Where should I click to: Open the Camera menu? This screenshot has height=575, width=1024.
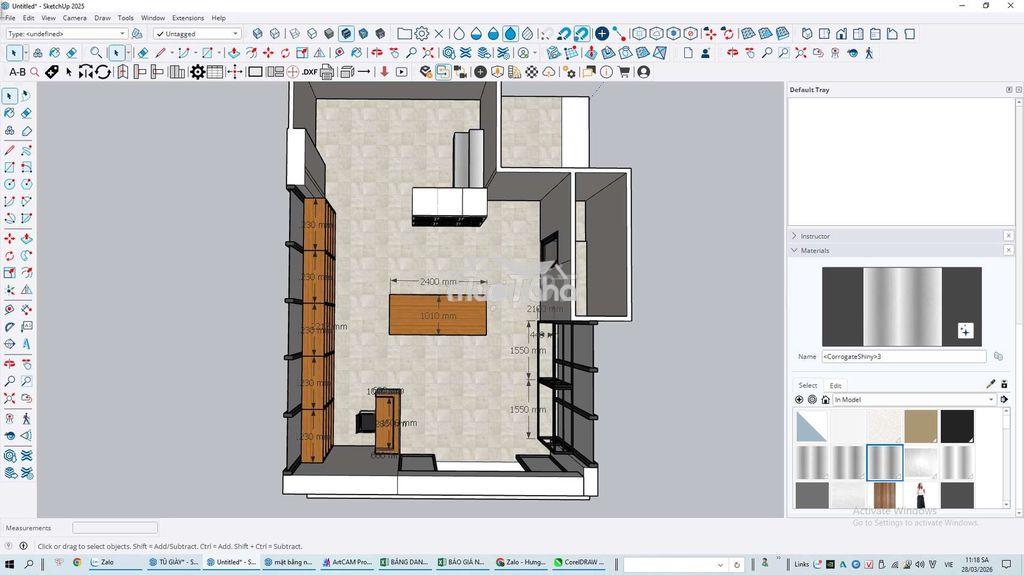point(74,18)
